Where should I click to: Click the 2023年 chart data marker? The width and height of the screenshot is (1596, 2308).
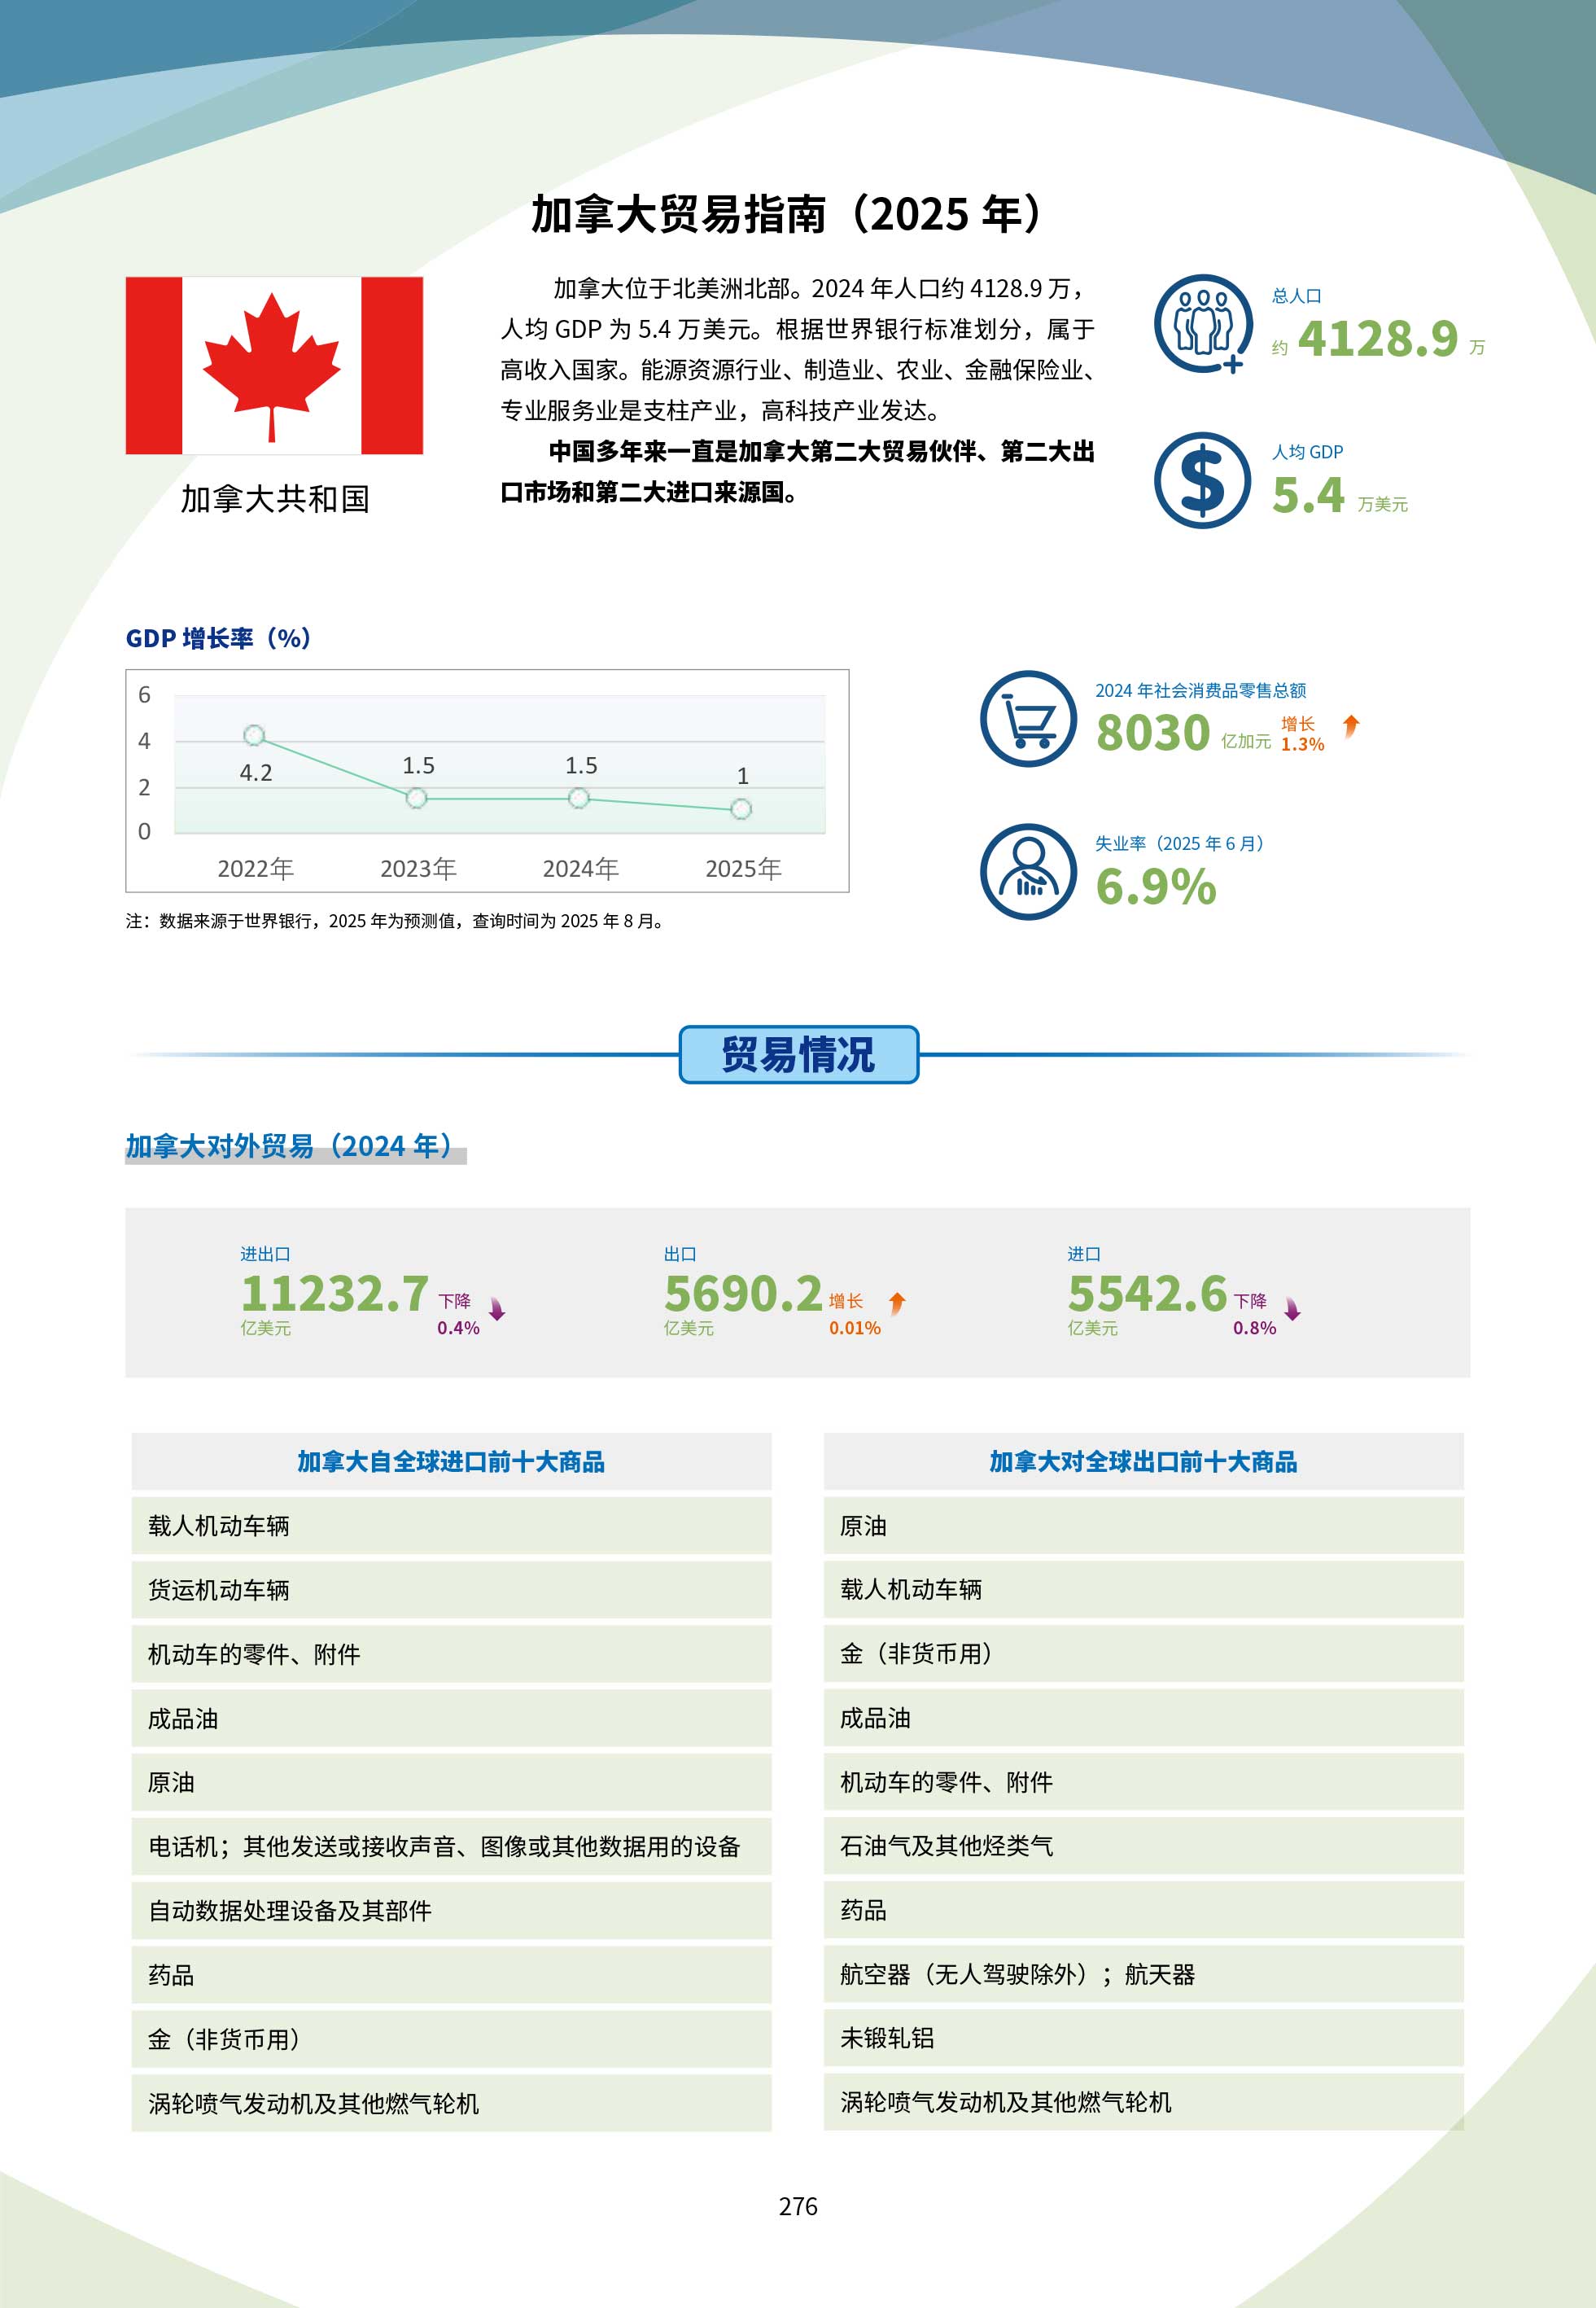pyautogui.click(x=417, y=798)
